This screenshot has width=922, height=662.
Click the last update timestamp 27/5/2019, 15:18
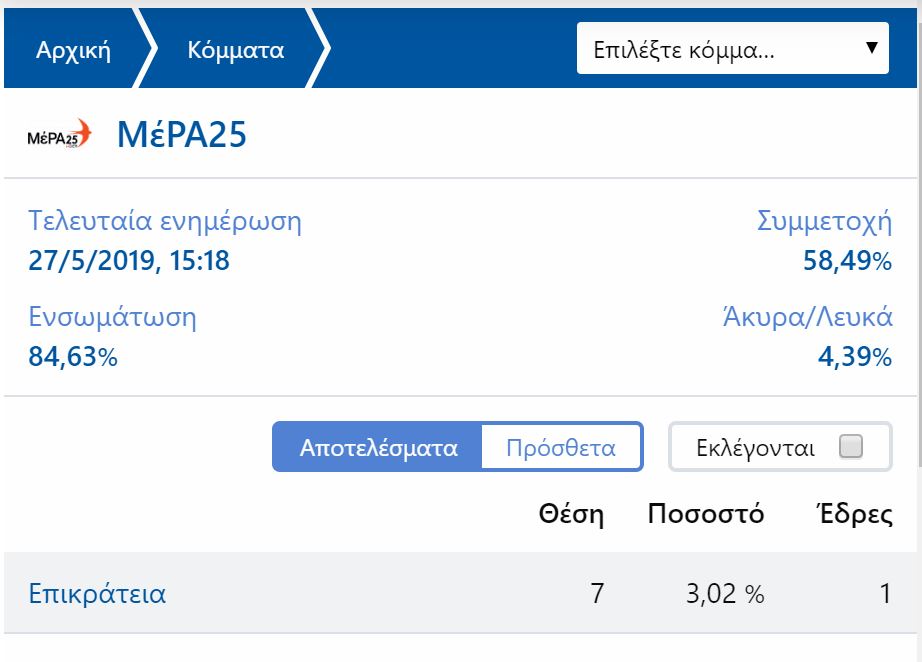pyautogui.click(x=129, y=262)
